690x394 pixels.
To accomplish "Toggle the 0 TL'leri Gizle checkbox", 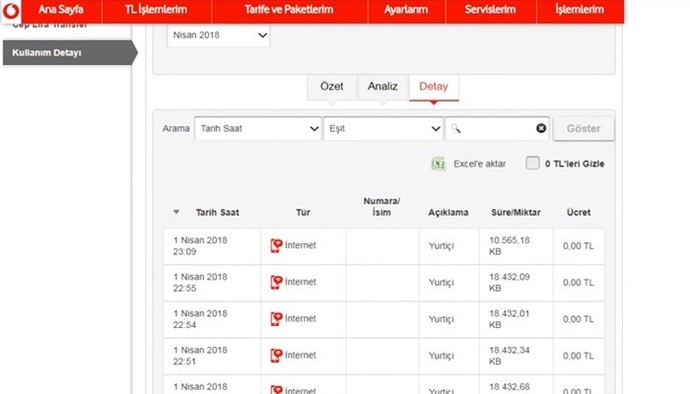I will tap(532, 163).
